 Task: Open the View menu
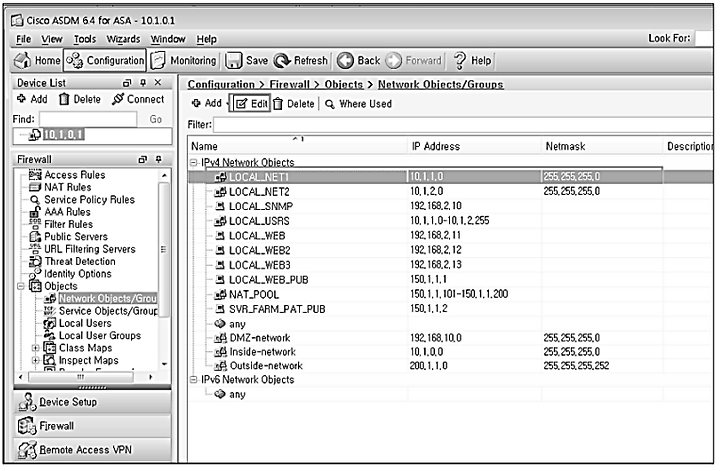[51, 39]
